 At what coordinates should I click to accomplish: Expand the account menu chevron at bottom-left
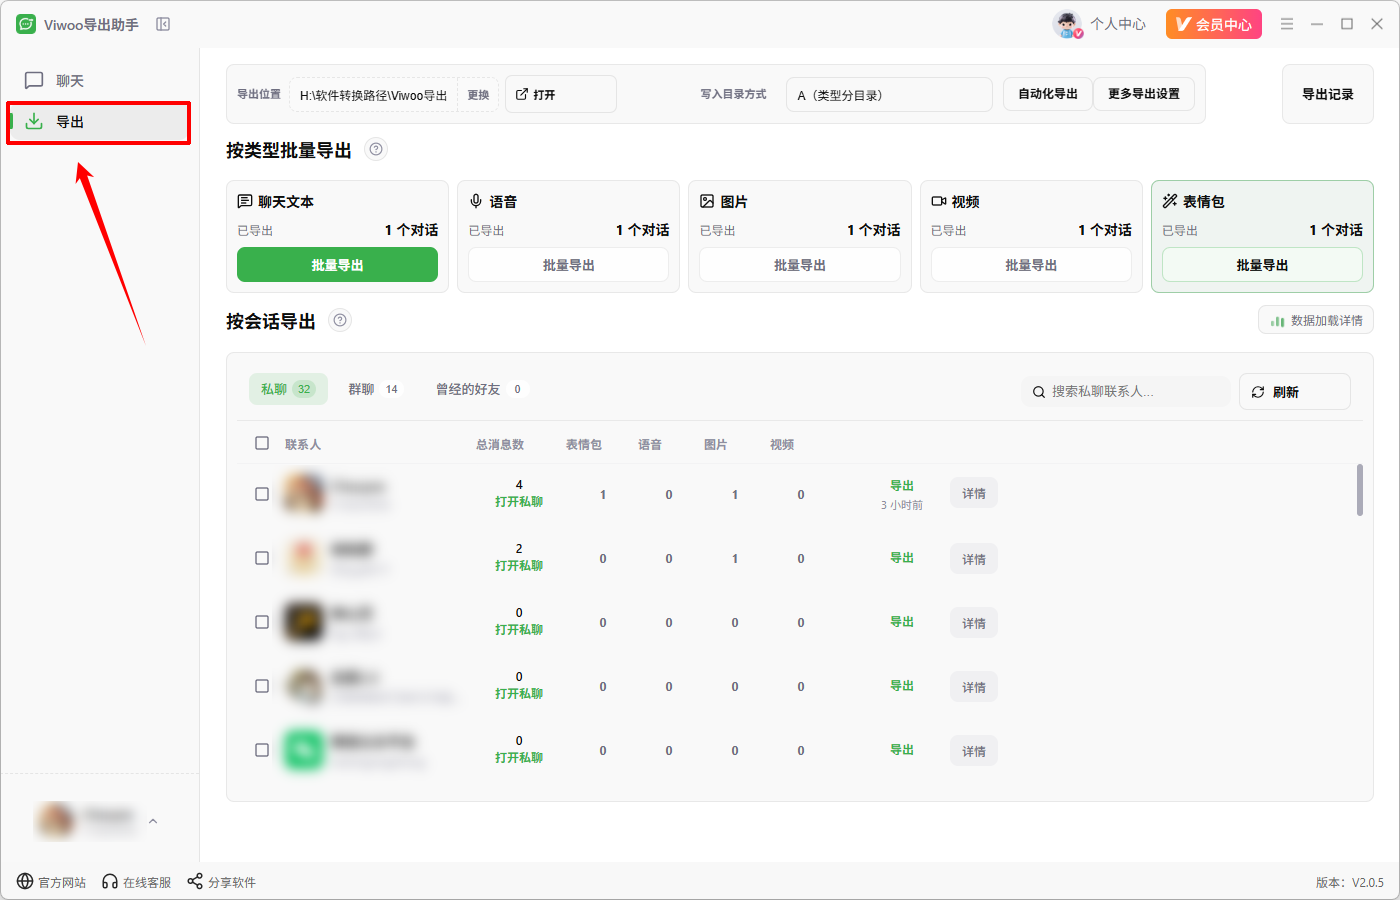point(153,821)
